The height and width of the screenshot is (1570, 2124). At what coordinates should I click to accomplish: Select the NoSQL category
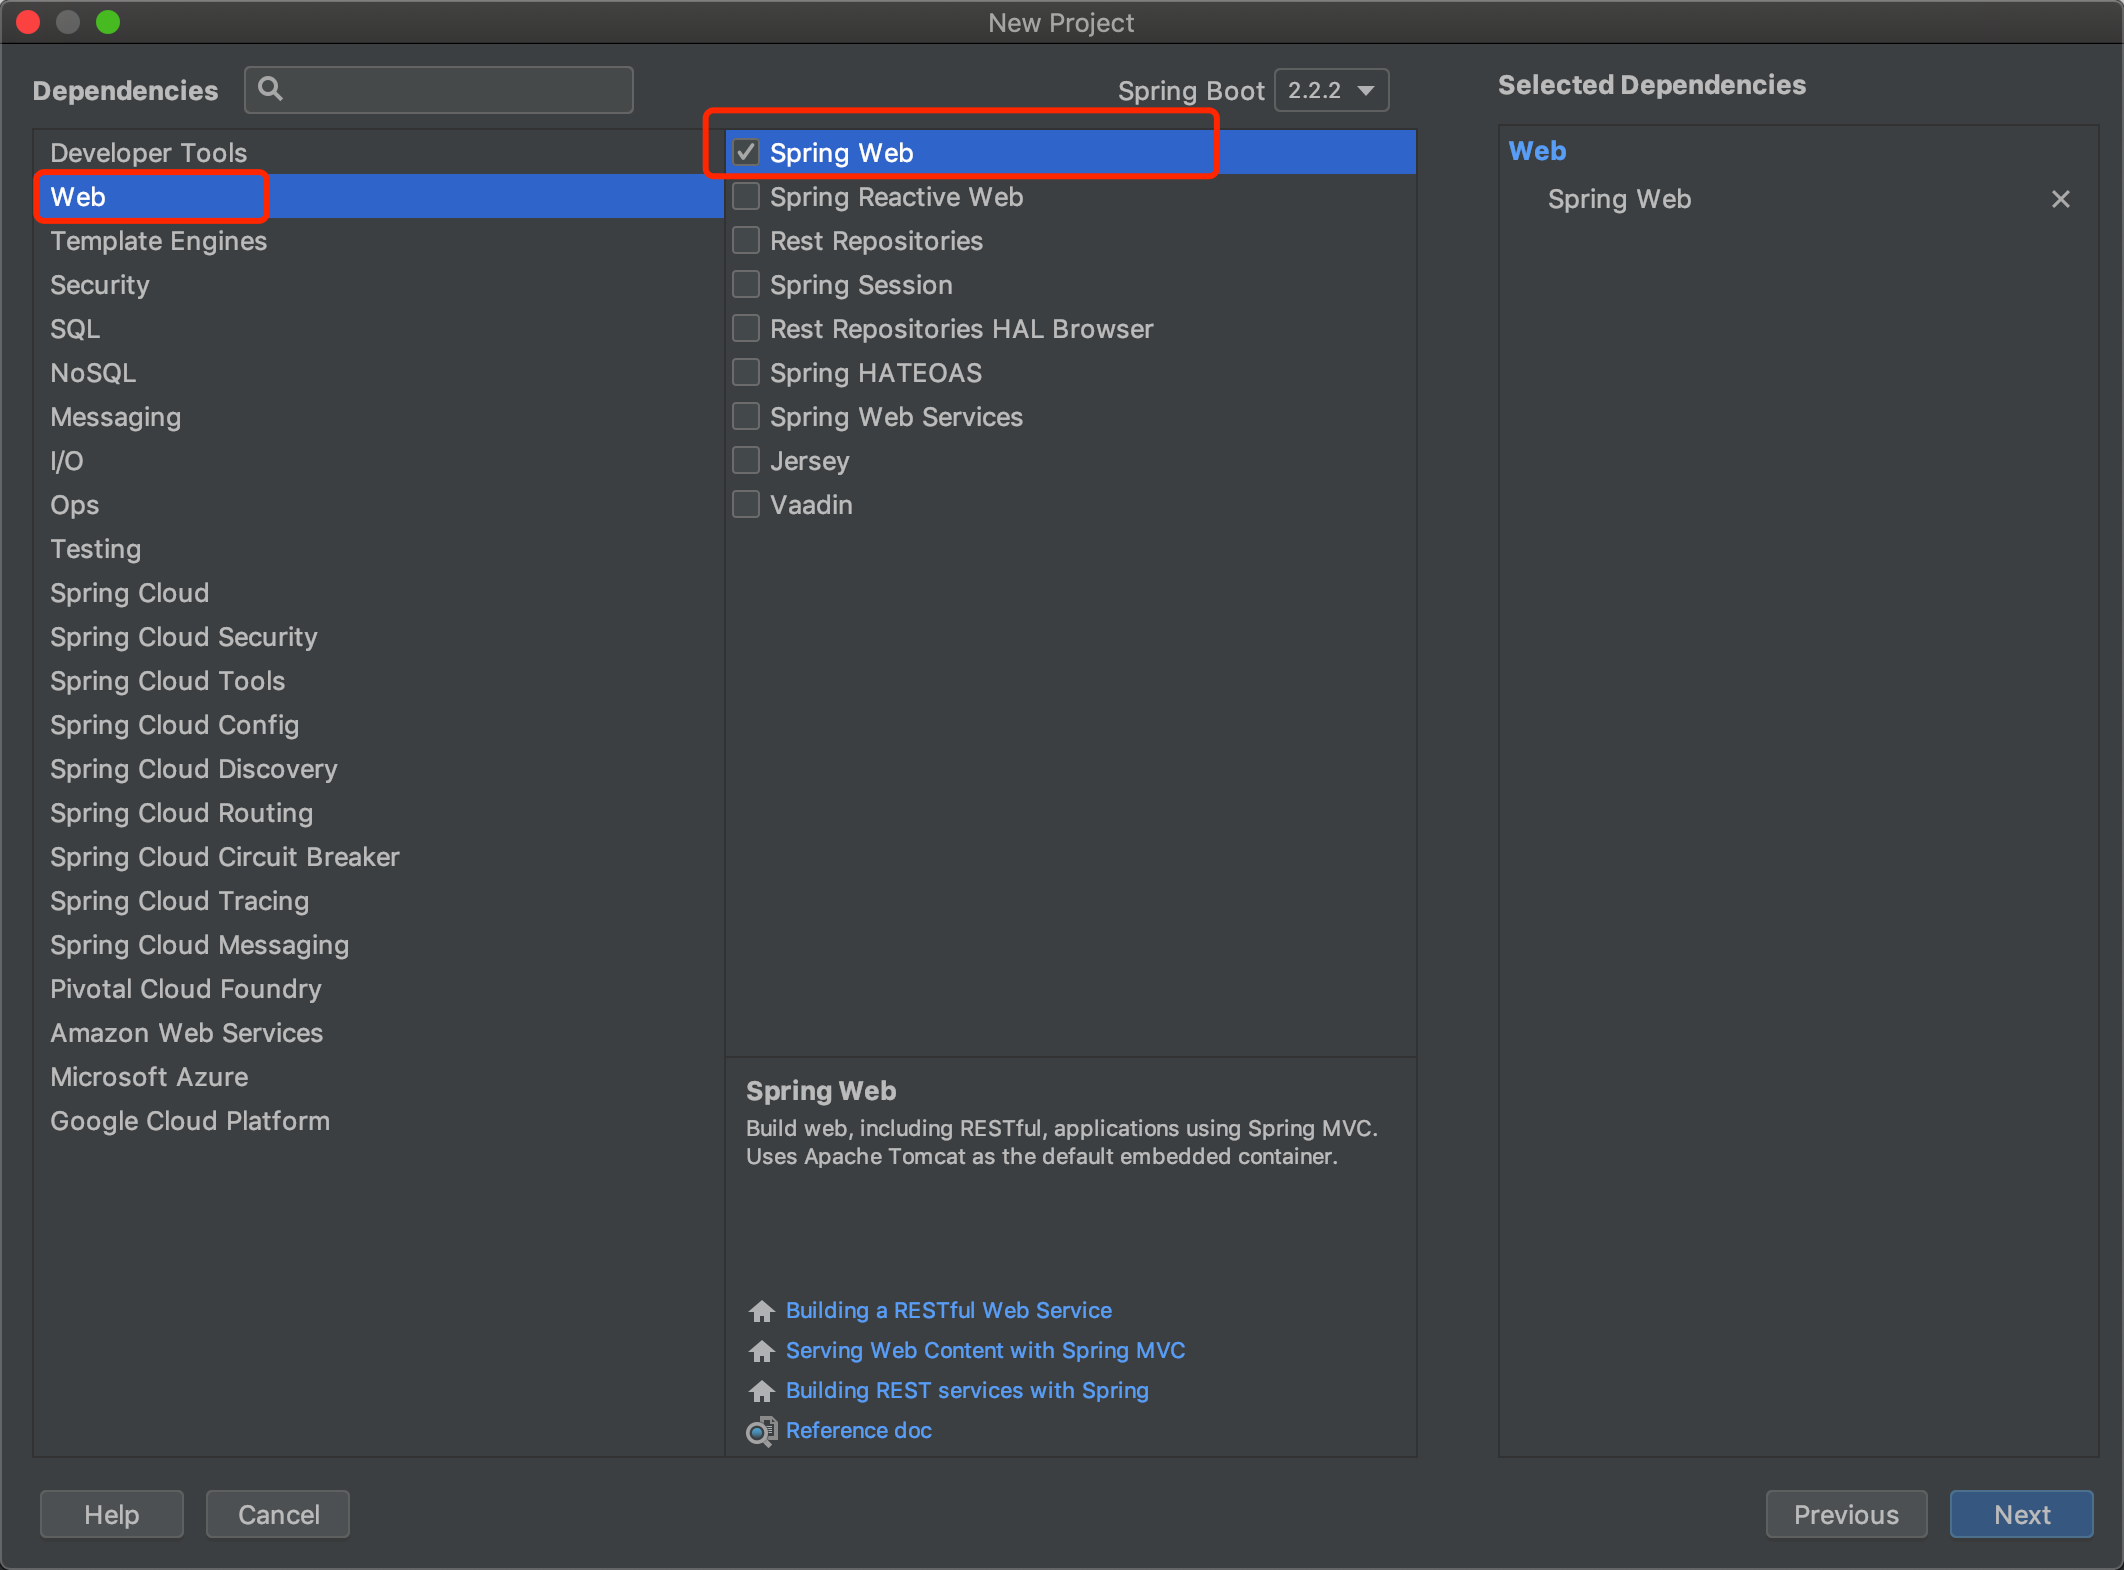click(378, 372)
